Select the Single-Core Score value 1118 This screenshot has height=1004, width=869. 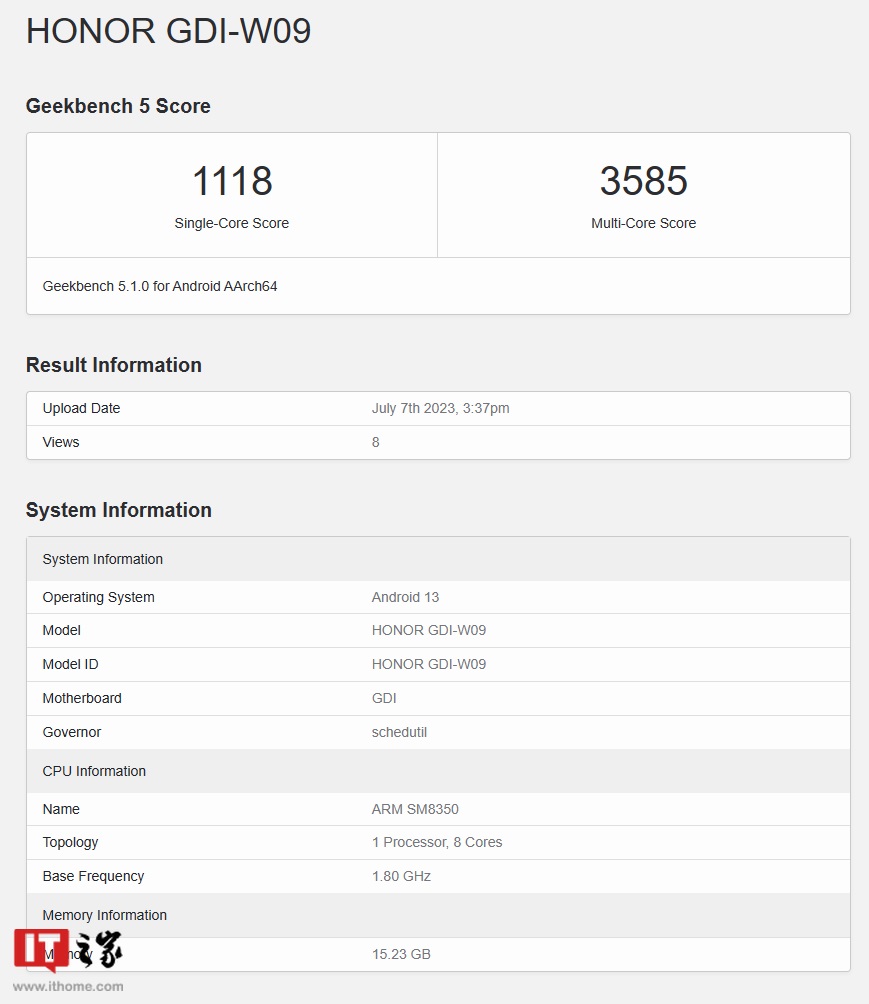(x=233, y=181)
